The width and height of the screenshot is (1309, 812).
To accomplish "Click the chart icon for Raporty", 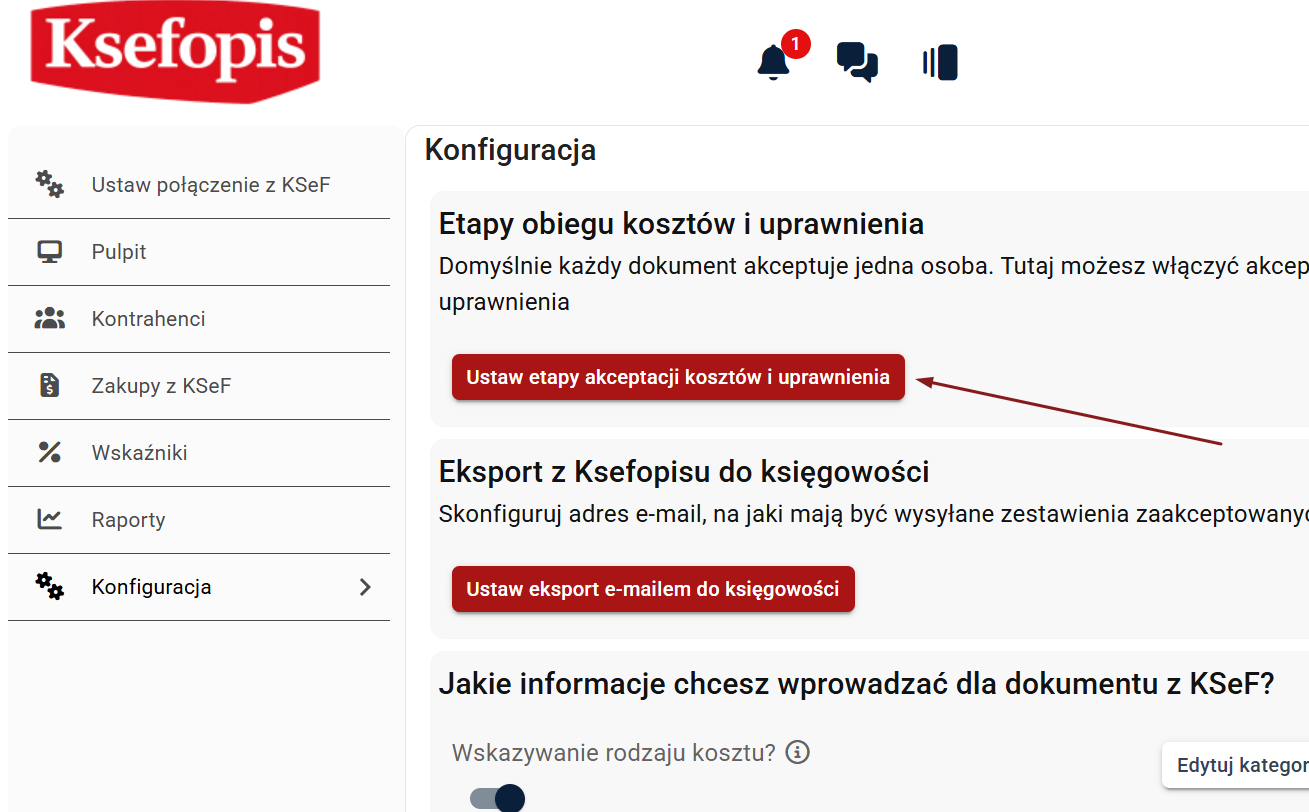I will click(x=49, y=520).
